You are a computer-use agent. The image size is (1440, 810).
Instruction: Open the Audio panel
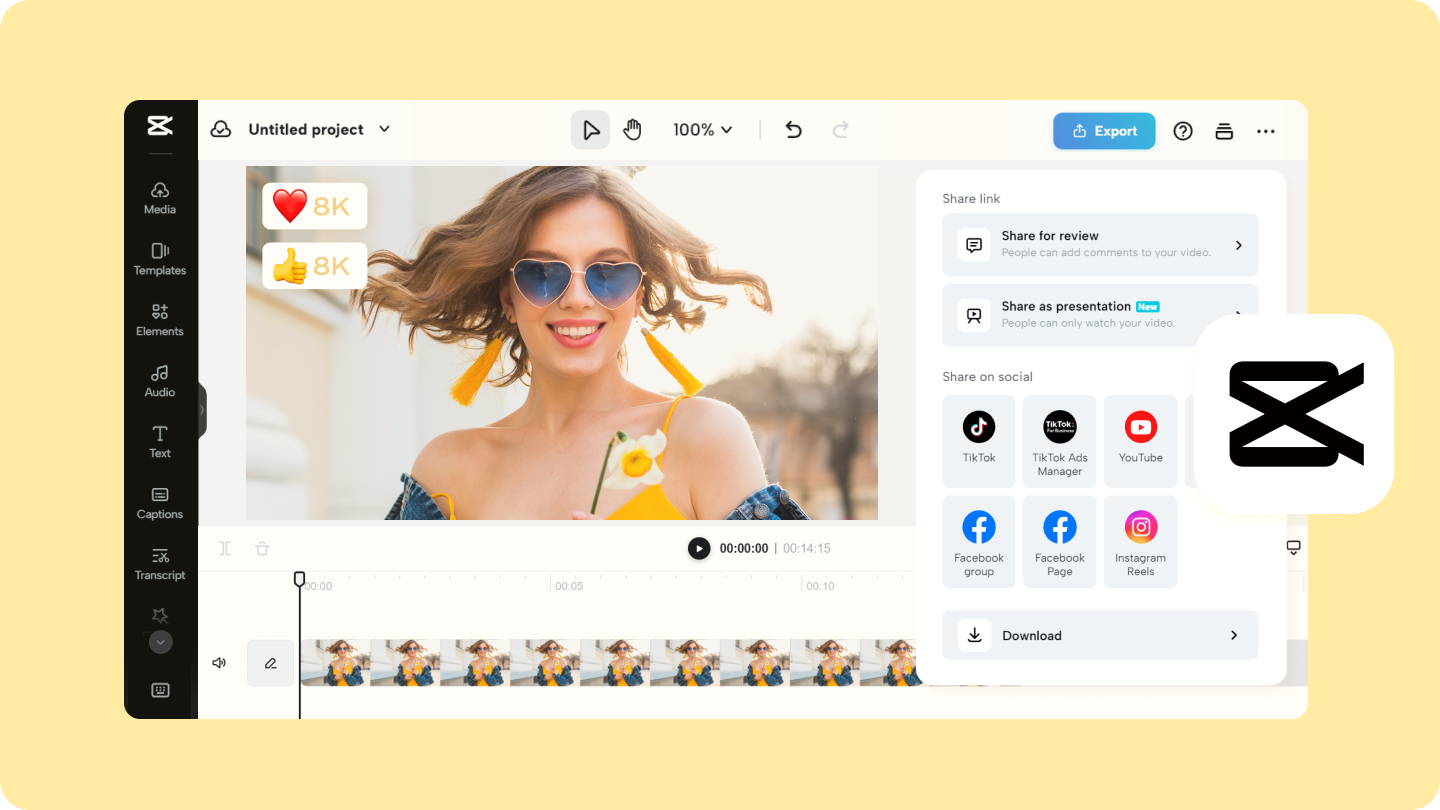pos(159,382)
